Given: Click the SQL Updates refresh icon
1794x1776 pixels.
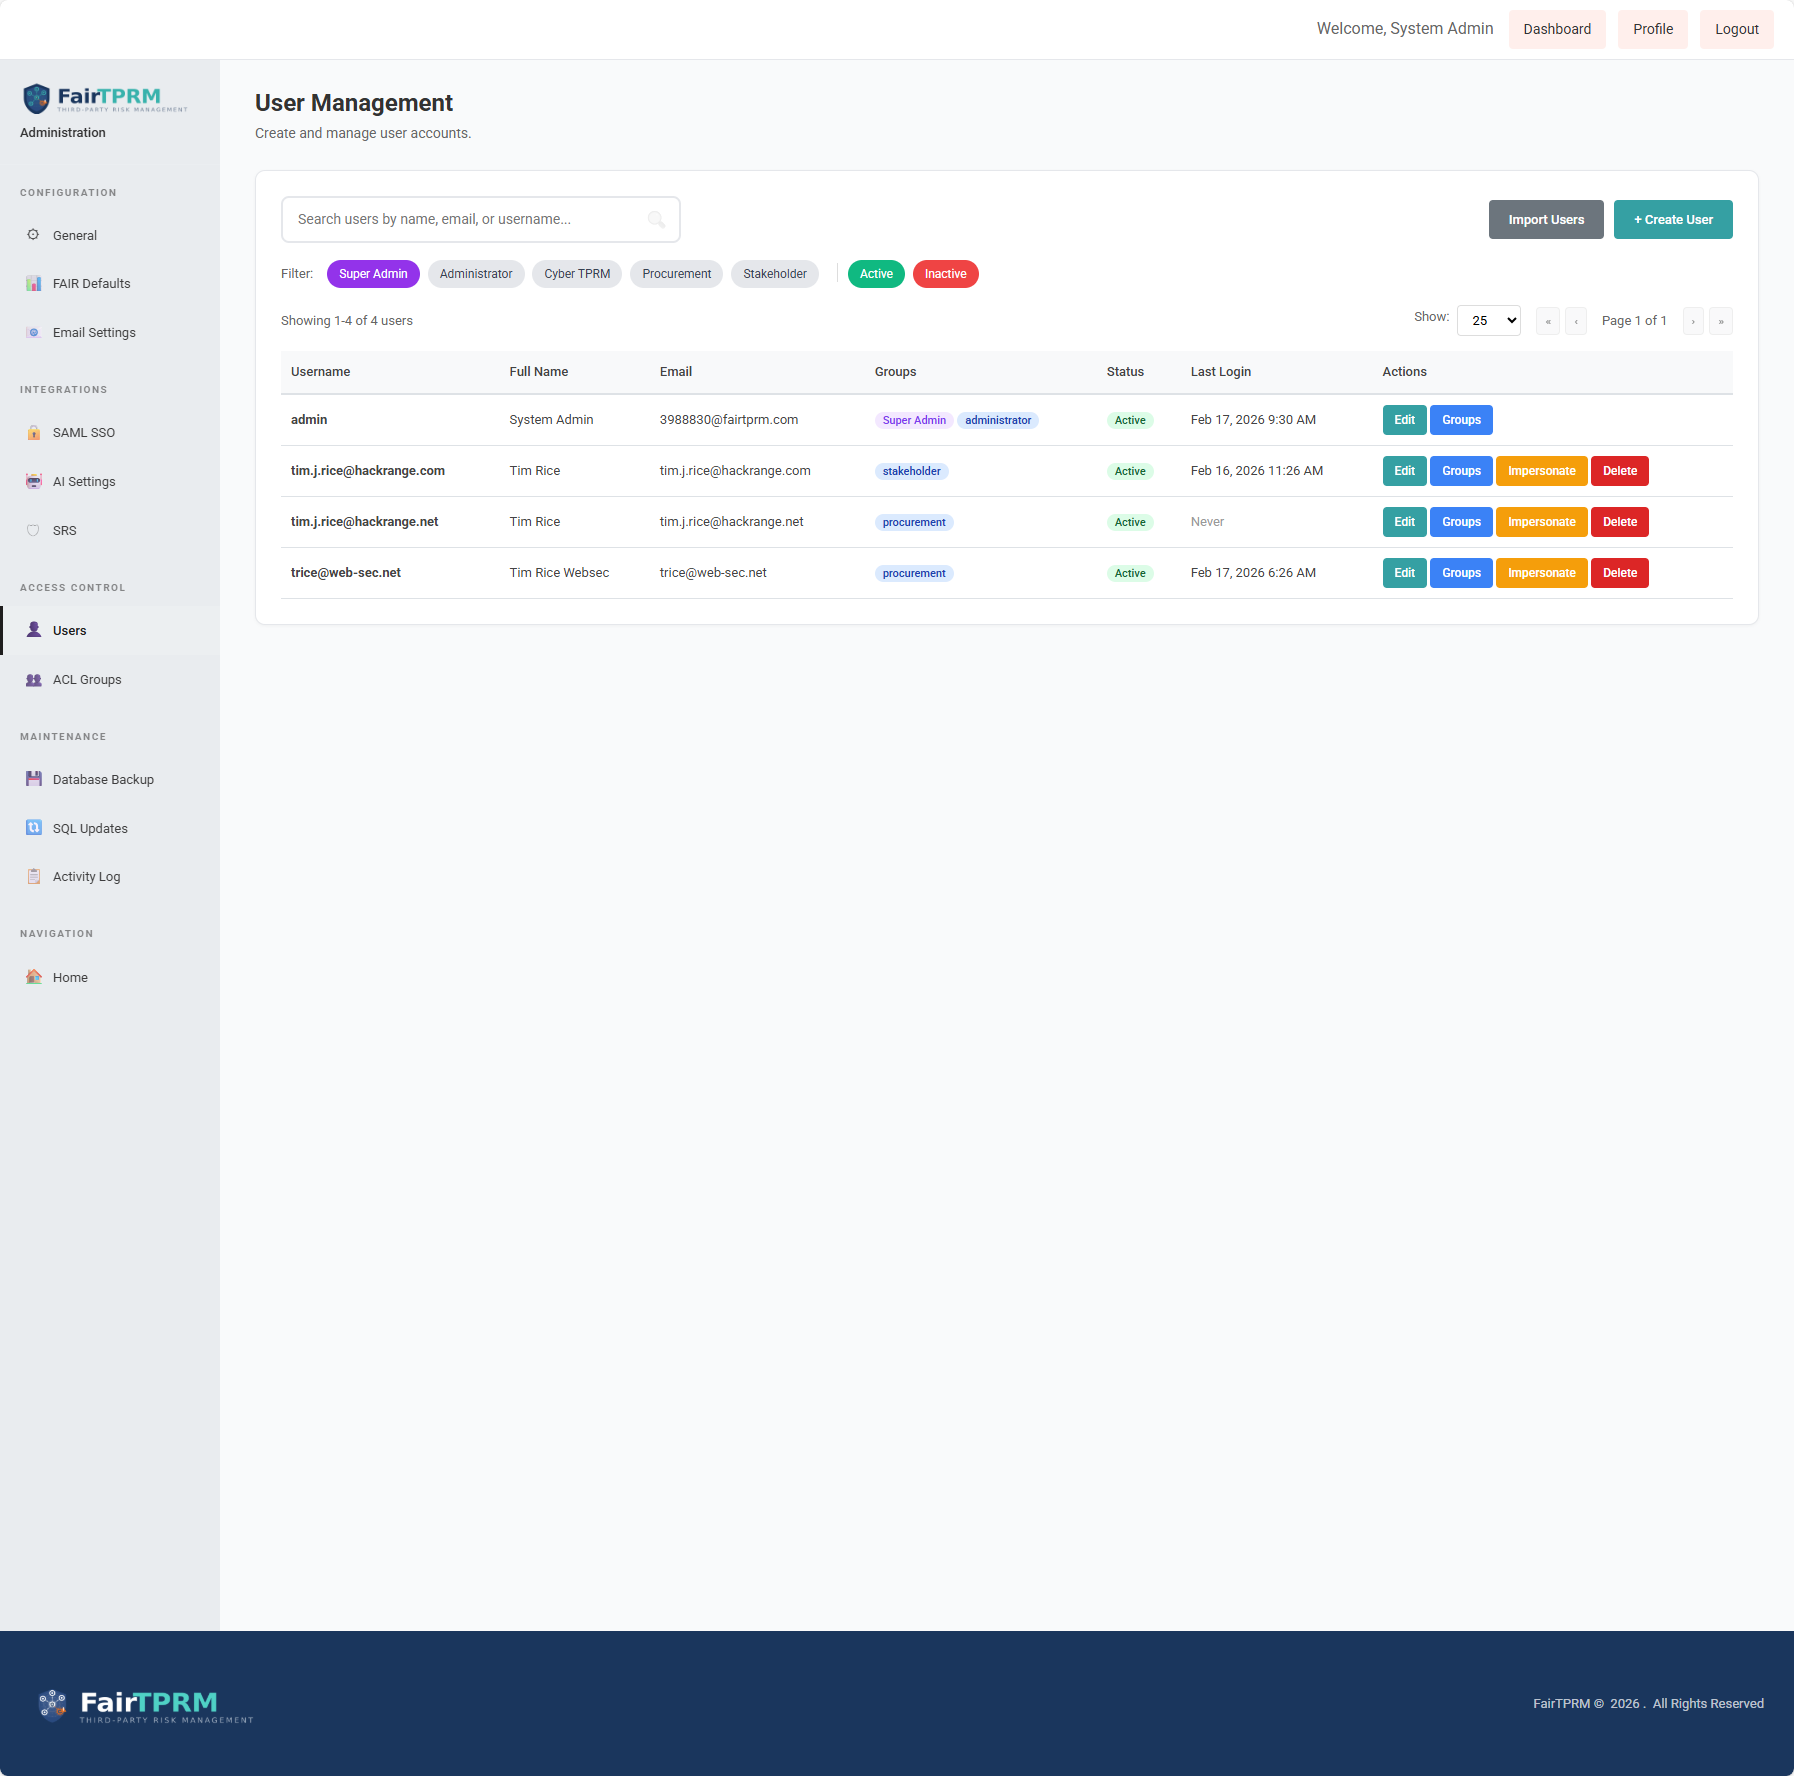Looking at the screenshot, I should [33, 828].
